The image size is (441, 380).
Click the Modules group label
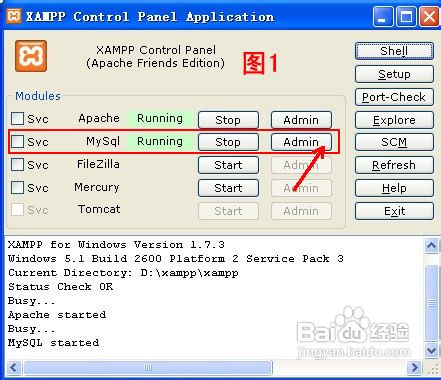(38, 96)
